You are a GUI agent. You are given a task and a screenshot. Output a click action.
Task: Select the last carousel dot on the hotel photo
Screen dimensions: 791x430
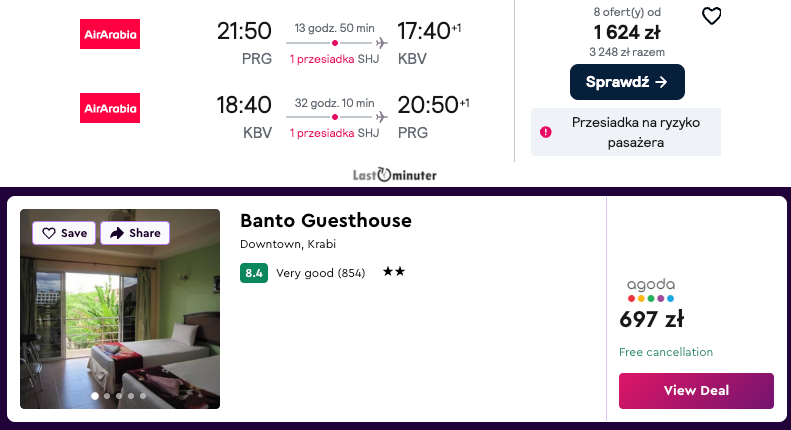point(143,396)
